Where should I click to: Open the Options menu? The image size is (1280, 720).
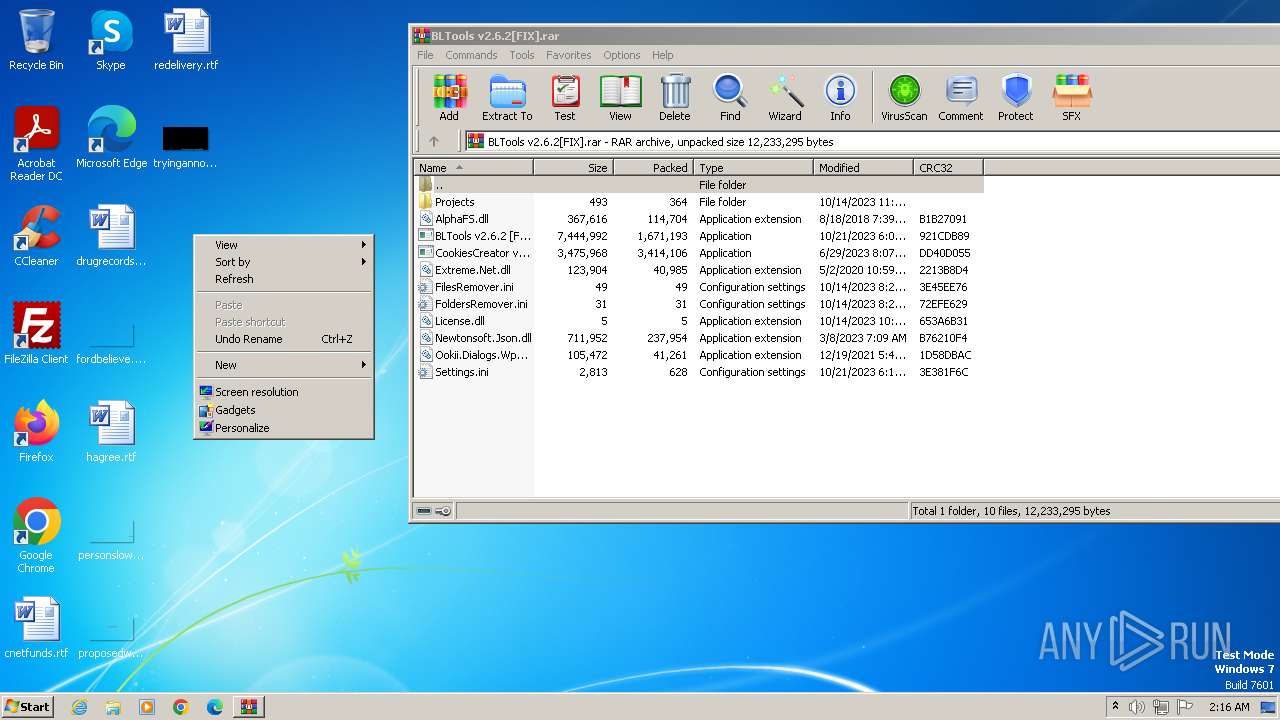[621, 55]
